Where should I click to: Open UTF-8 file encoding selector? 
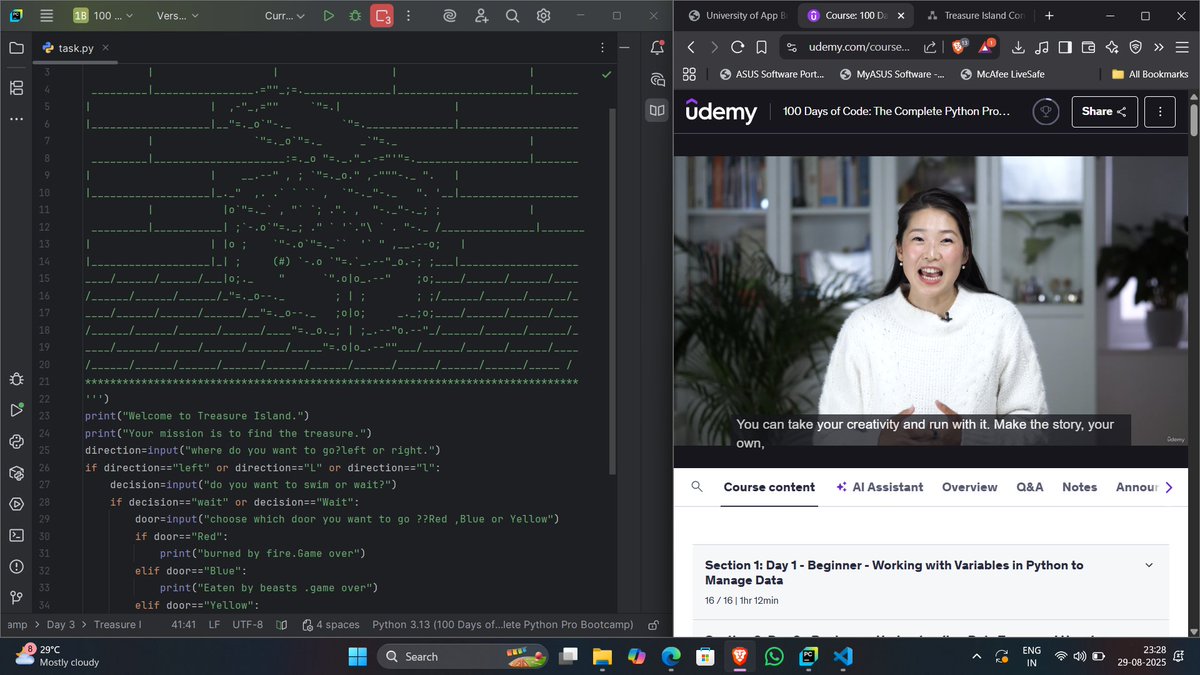[247, 624]
